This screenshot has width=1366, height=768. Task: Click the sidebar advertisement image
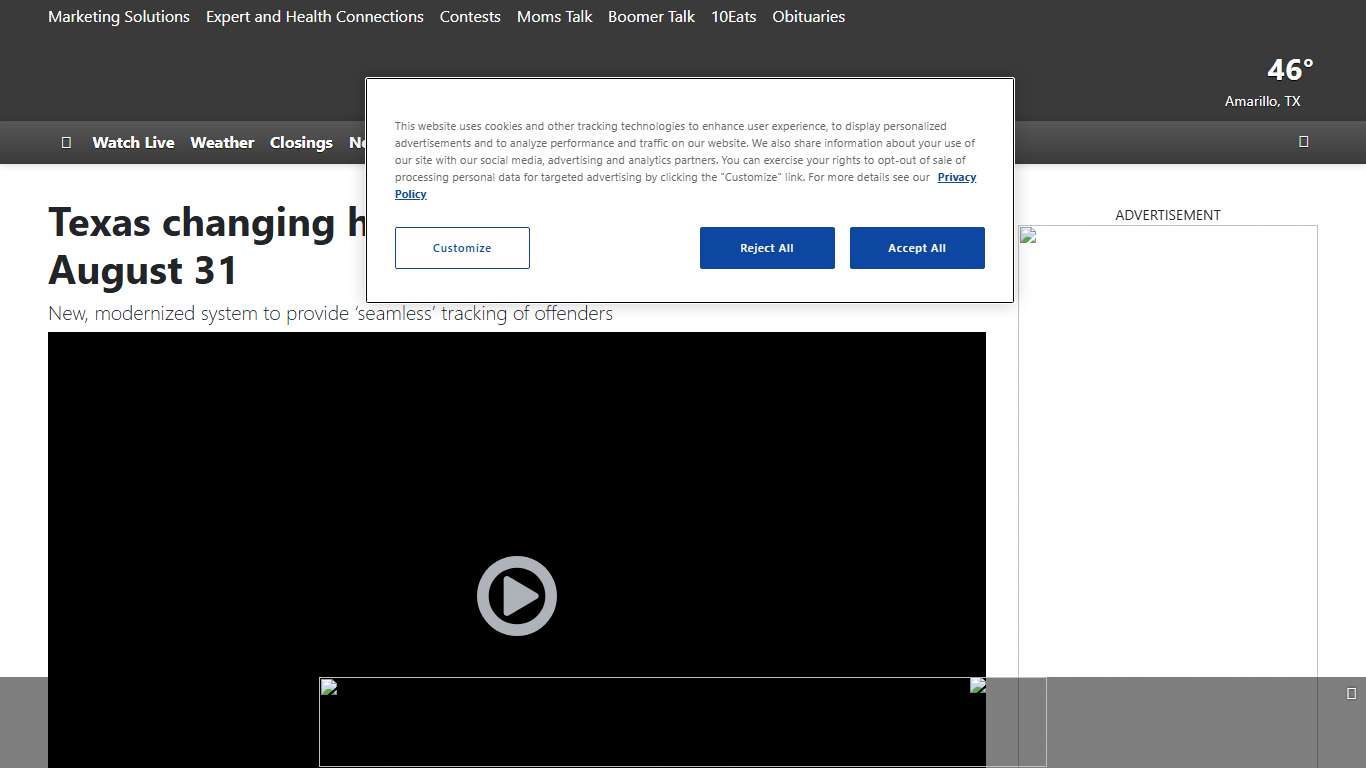pyautogui.click(x=1167, y=450)
